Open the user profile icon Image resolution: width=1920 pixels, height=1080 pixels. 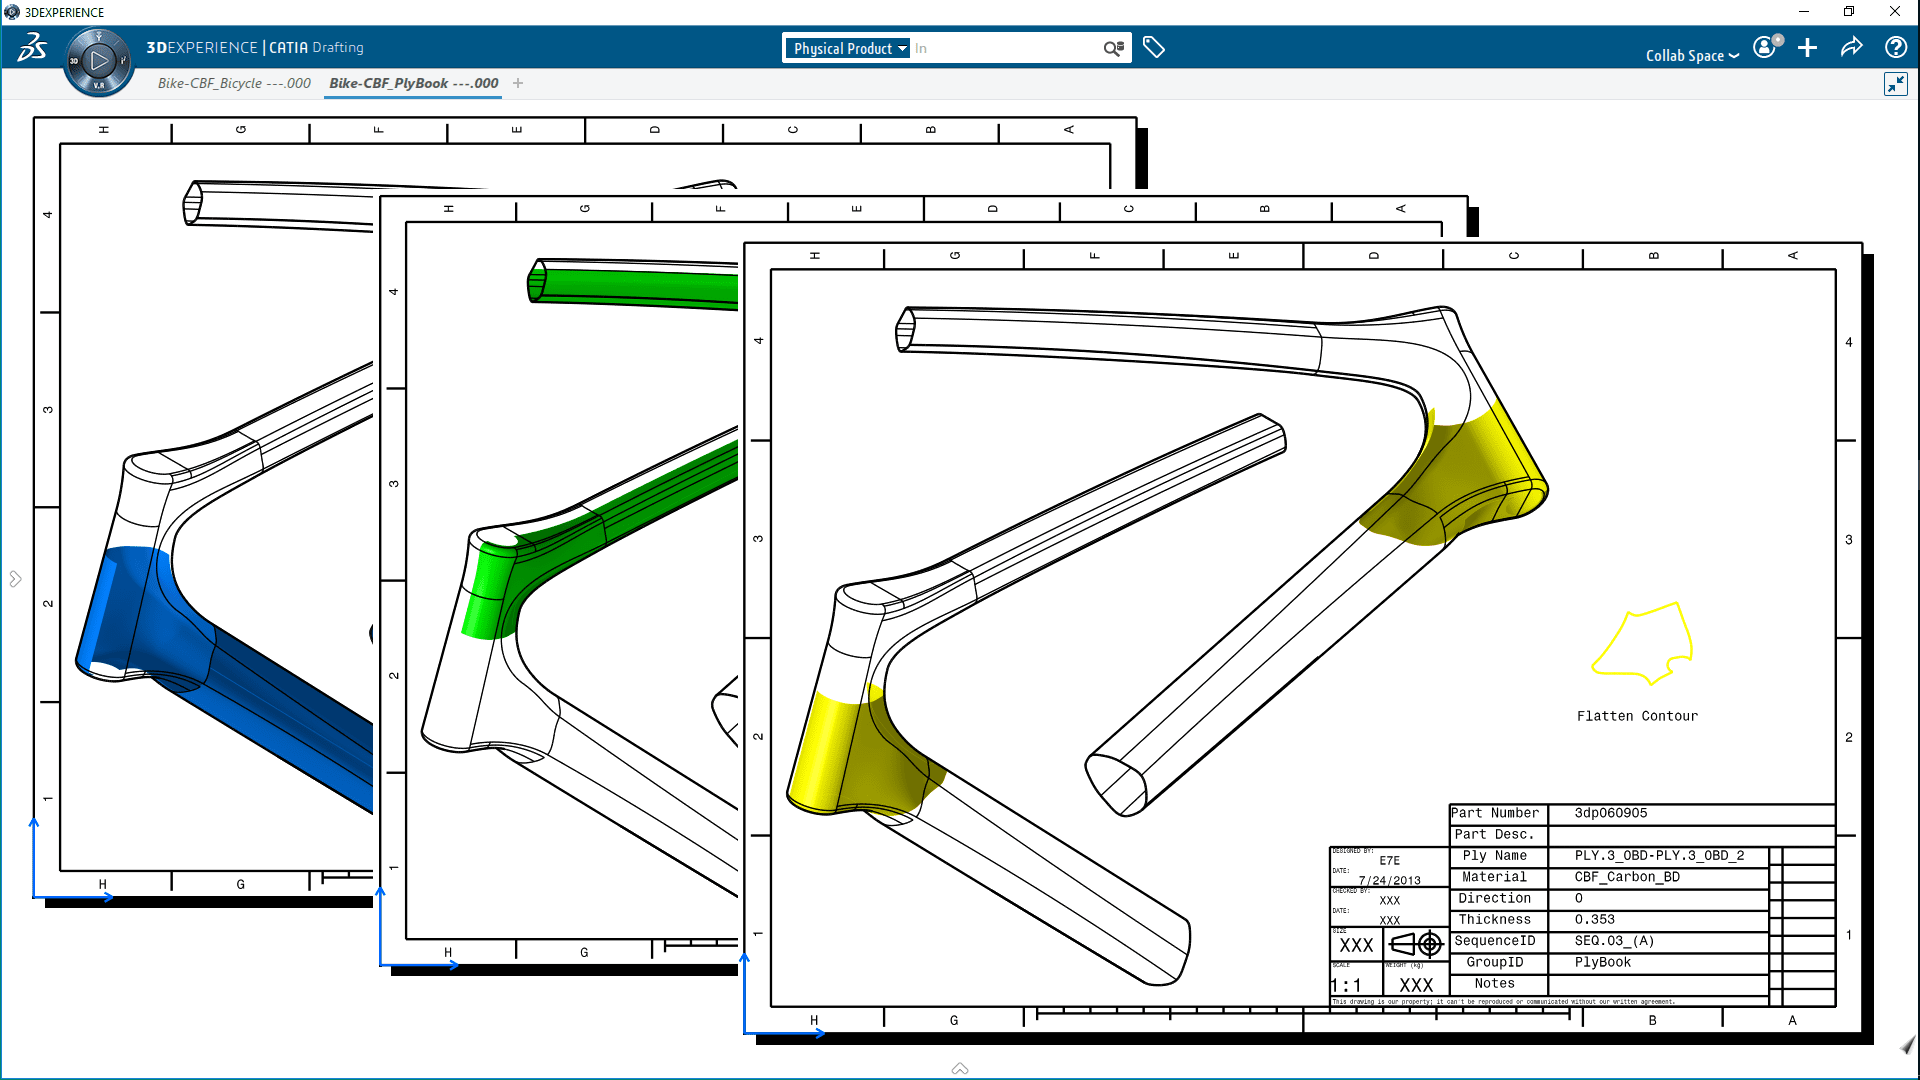(x=1766, y=47)
